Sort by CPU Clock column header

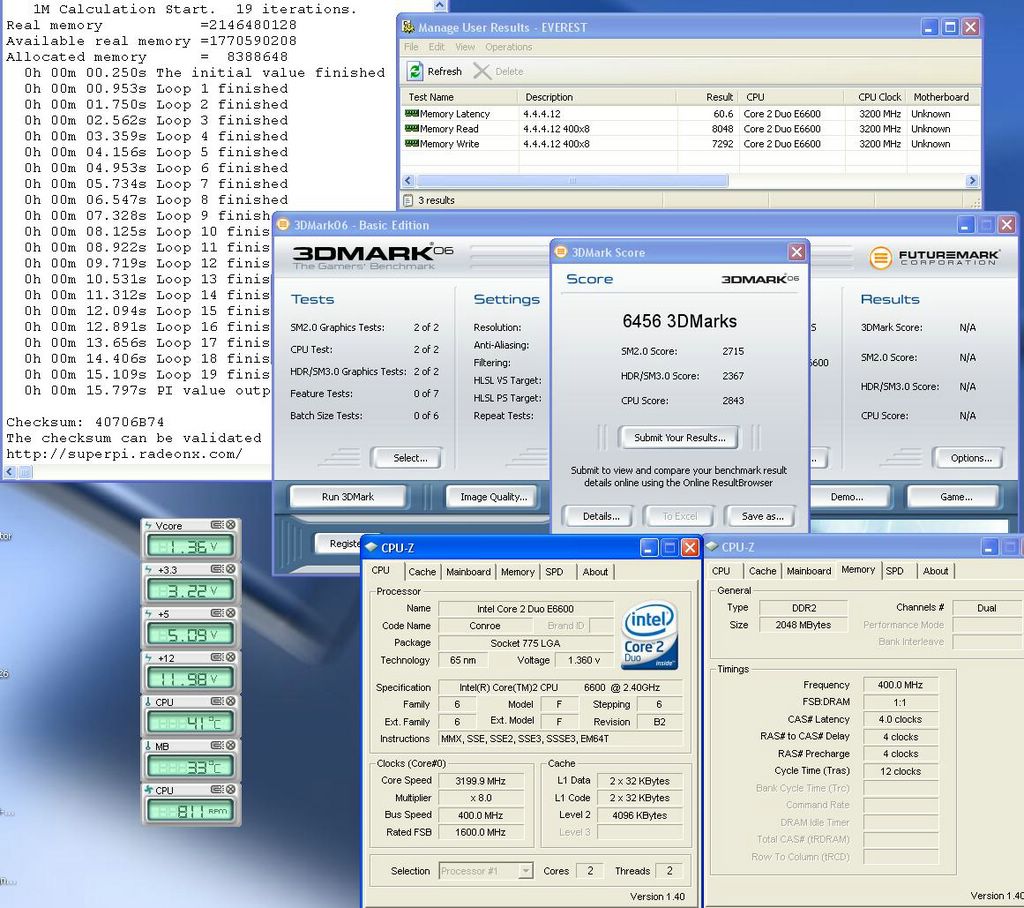click(x=875, y=97)
